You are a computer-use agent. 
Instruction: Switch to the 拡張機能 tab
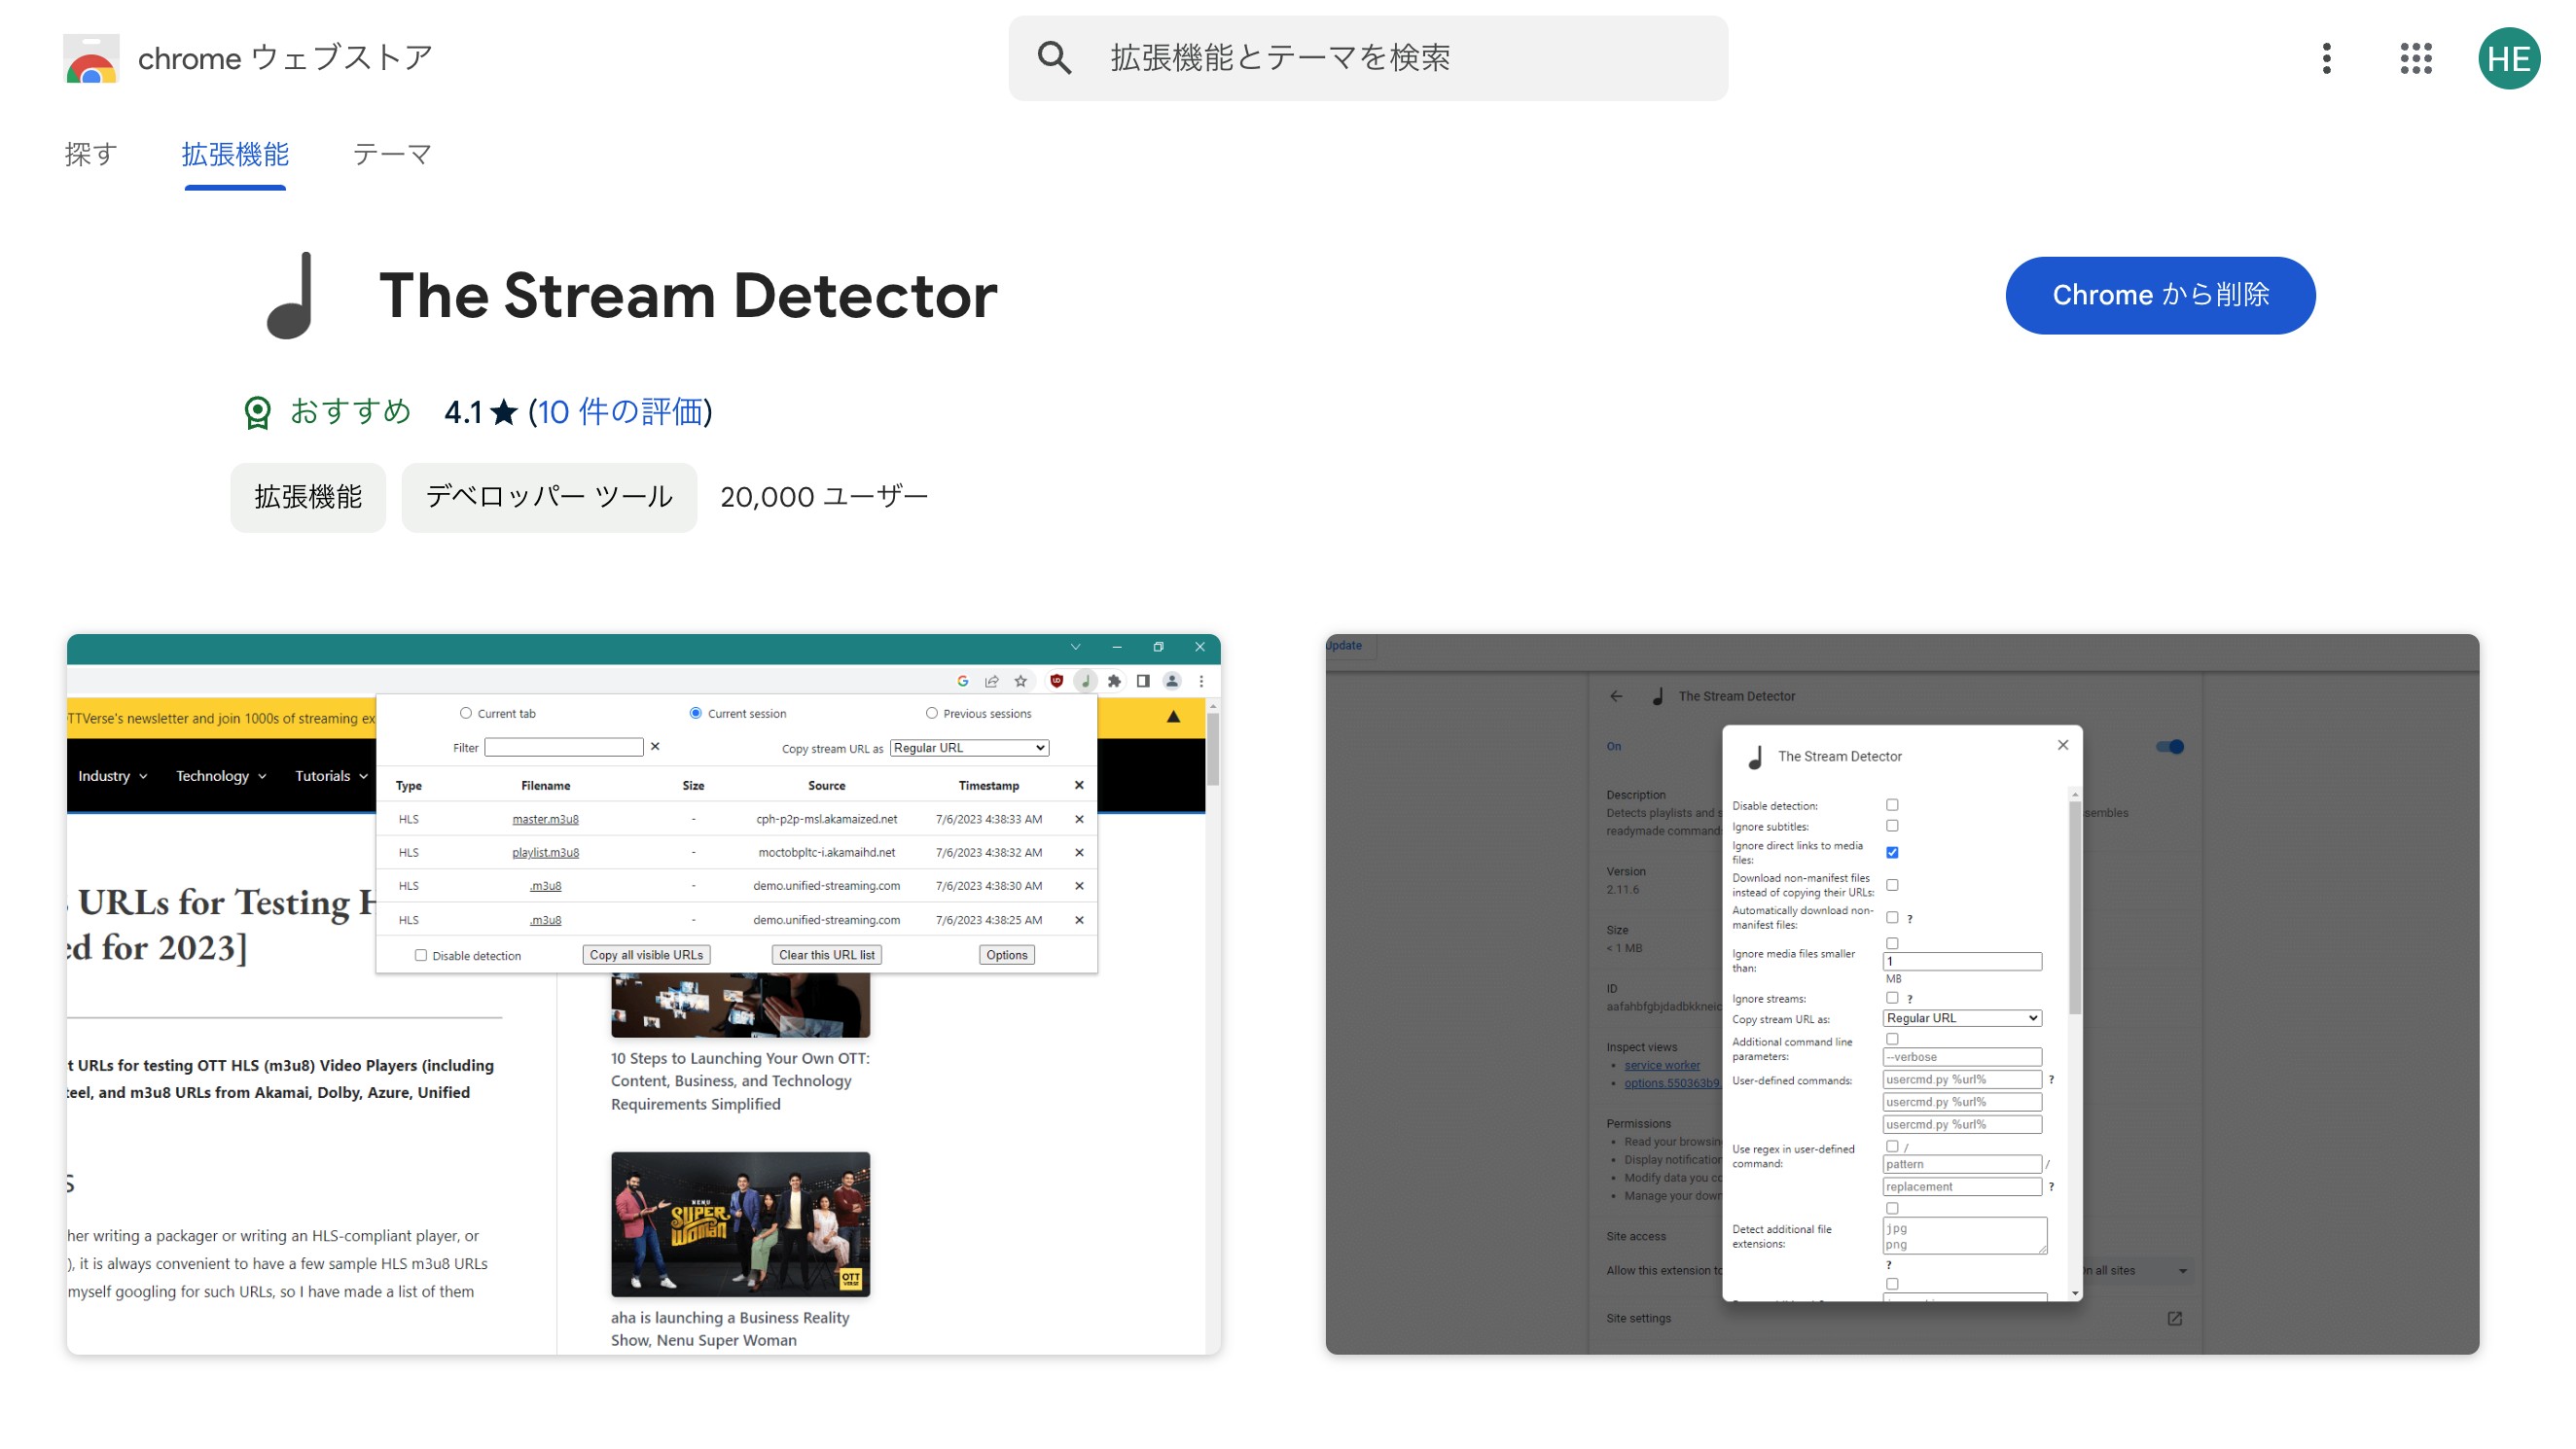[235, 154]
